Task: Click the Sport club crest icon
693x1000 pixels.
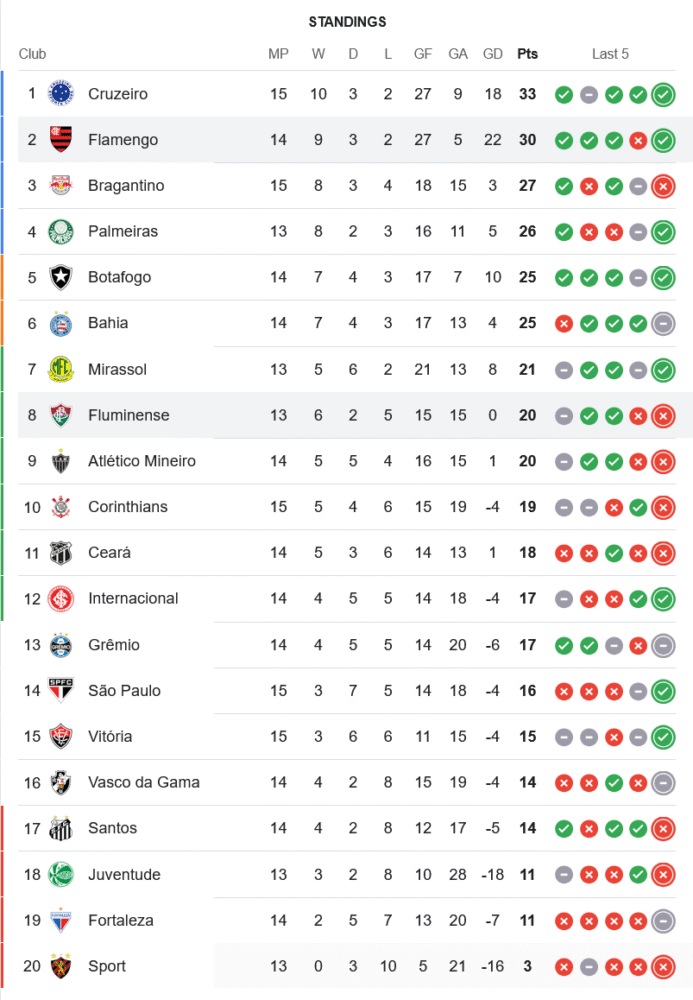Action: tap(61, 966)
